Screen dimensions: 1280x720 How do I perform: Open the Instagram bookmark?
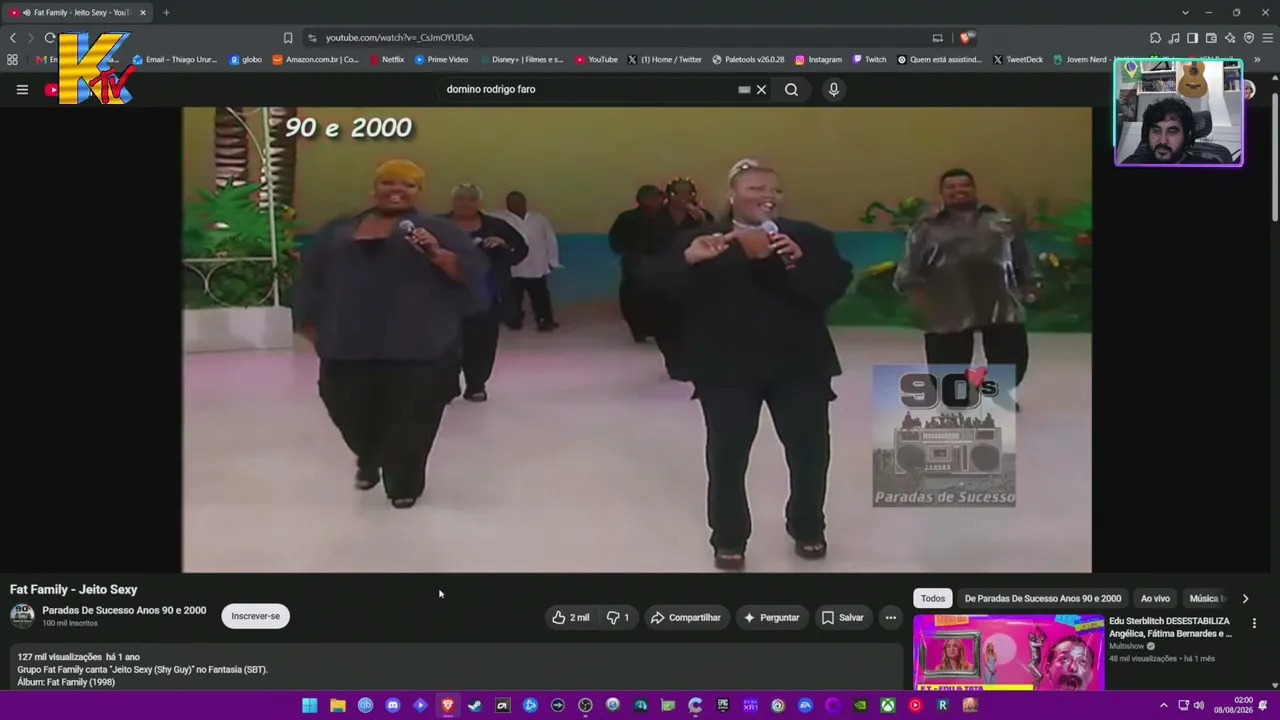[x=818, y=60]
